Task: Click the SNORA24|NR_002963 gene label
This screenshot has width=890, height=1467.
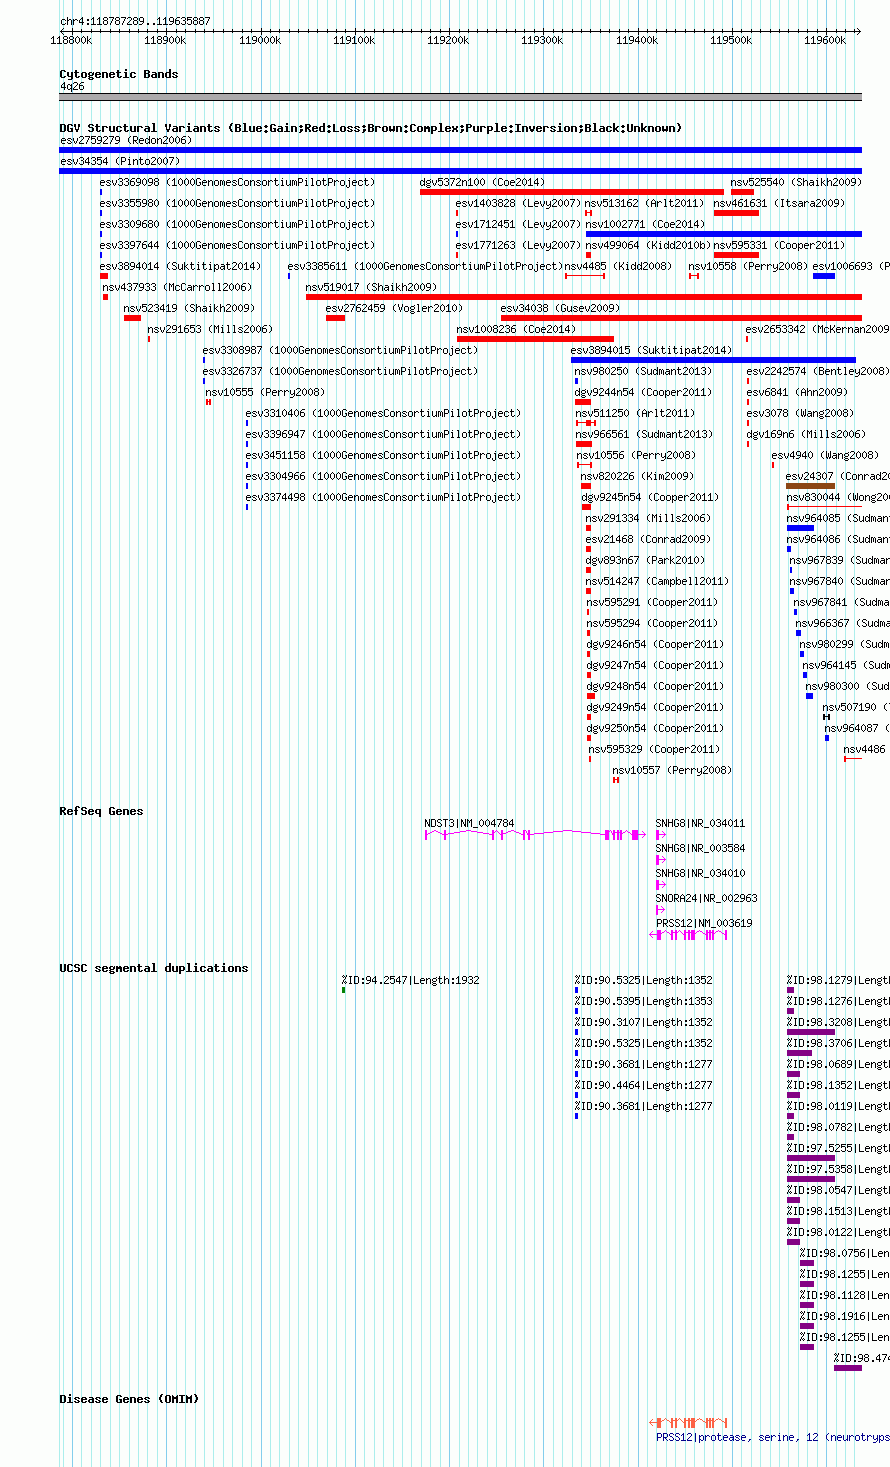Action: [x=707, y=898]
